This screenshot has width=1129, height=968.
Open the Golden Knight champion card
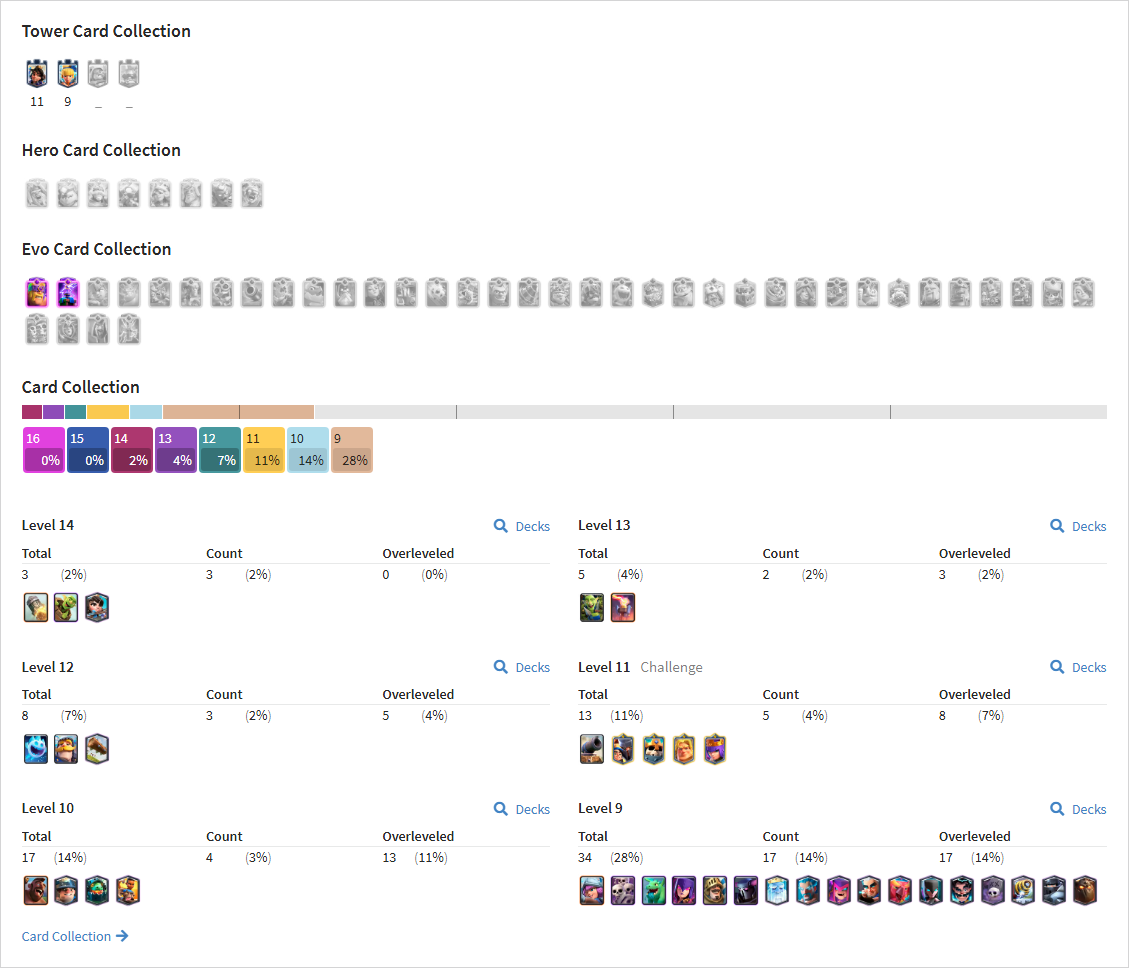[684, 749]
